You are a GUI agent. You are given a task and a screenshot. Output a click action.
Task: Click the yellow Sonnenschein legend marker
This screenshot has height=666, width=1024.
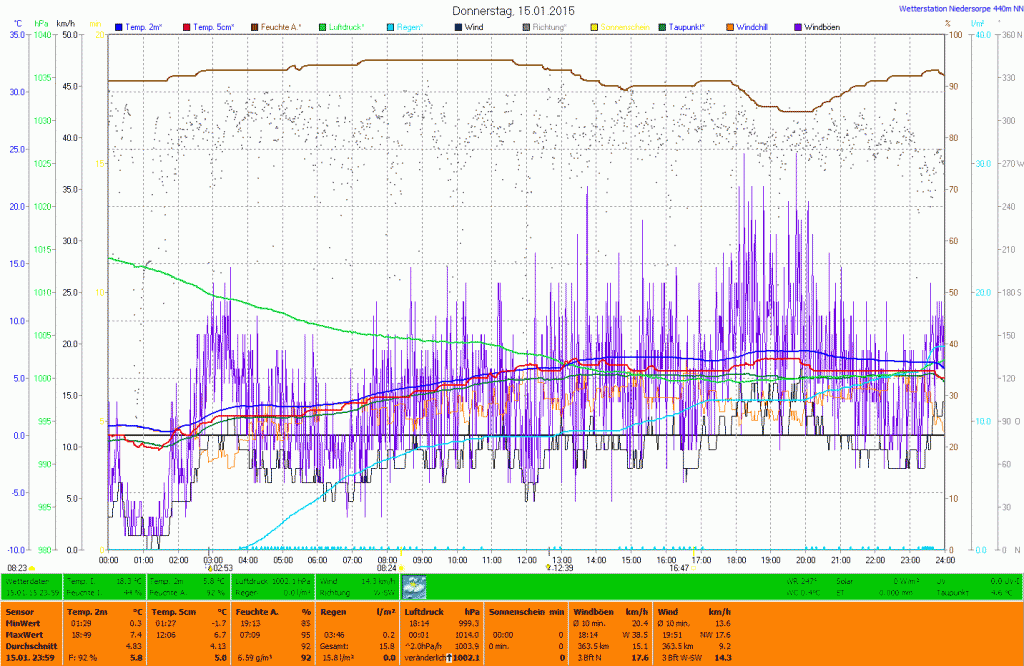click(594, 26)
